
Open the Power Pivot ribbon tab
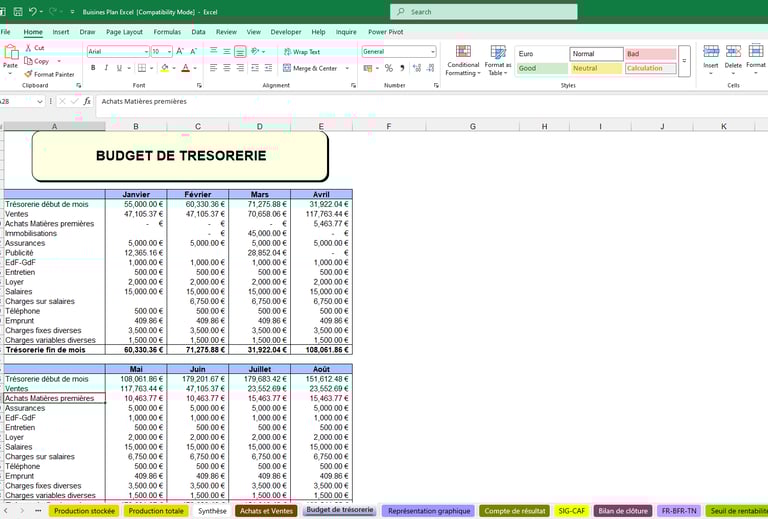click(385, 32)
